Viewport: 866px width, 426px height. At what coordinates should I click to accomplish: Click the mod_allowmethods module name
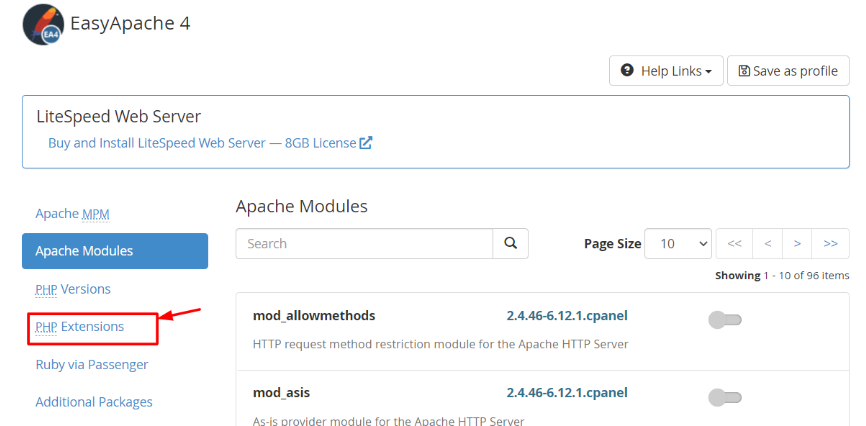coord(314,315)
